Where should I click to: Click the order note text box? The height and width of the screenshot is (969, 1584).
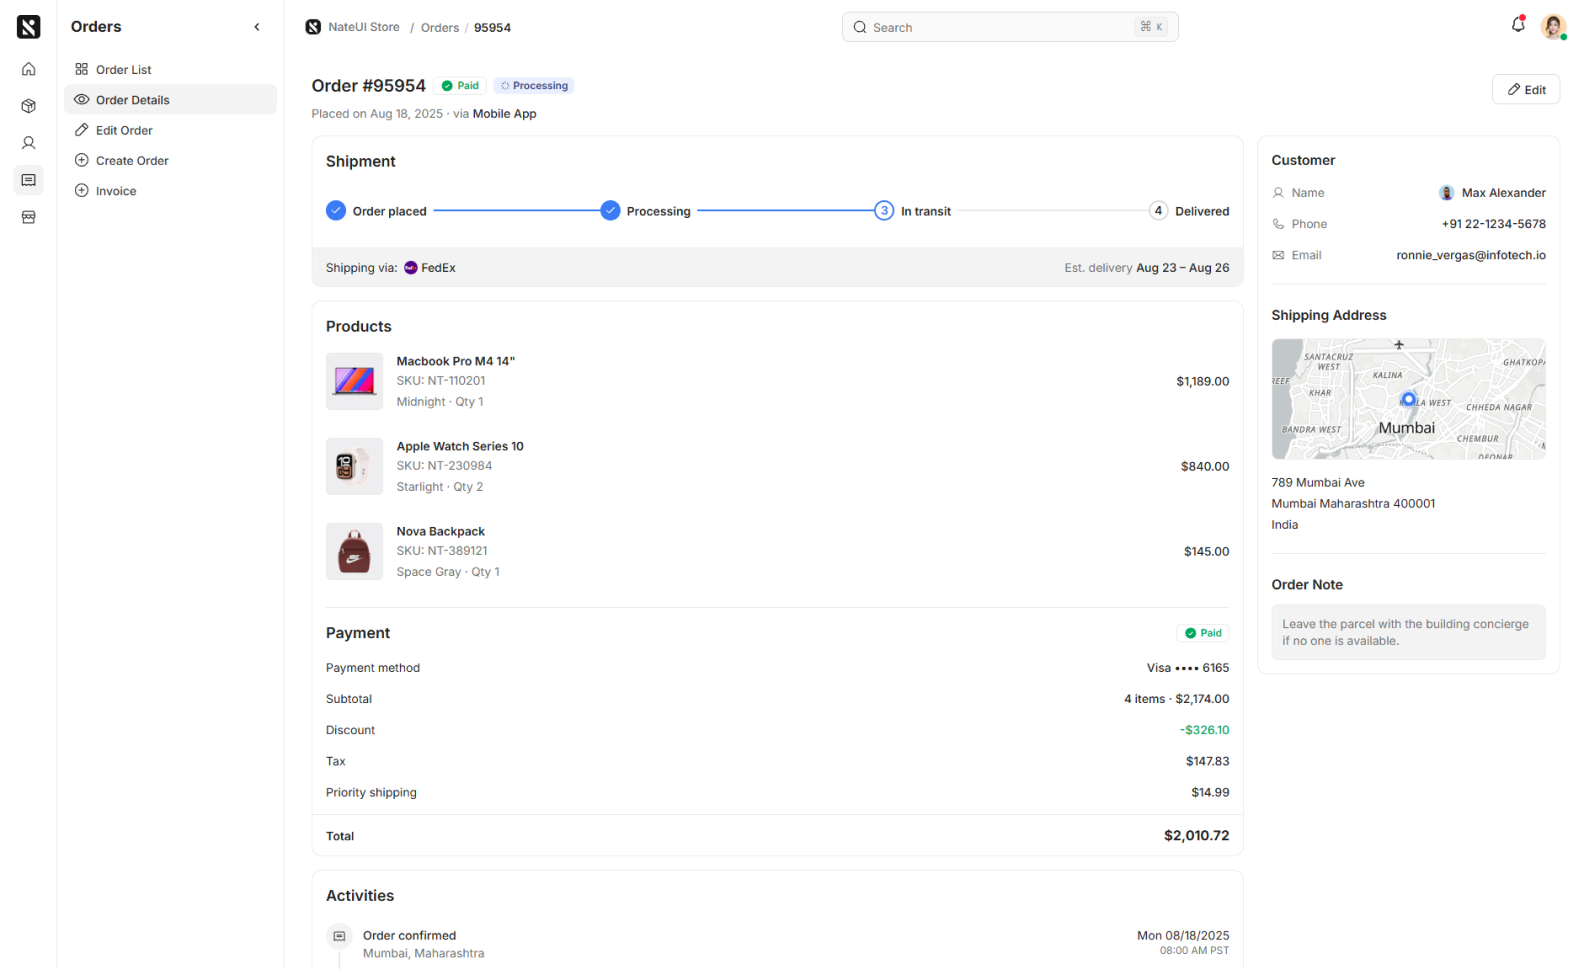[x=1408, y=632]
